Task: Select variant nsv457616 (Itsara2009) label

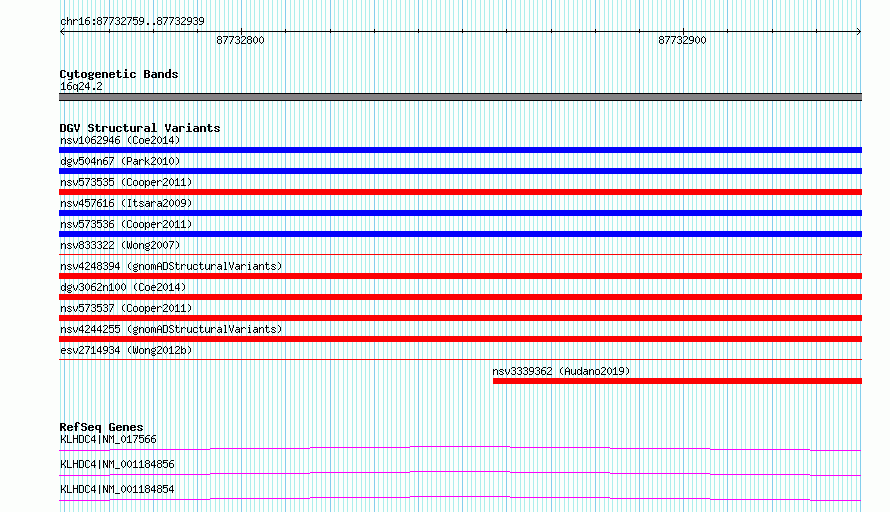Action: [x=126, y=203]
